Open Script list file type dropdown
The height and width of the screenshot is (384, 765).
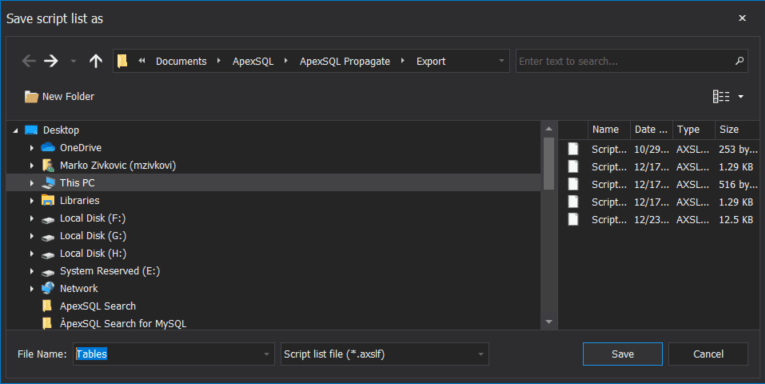click(x=481, y=354)
